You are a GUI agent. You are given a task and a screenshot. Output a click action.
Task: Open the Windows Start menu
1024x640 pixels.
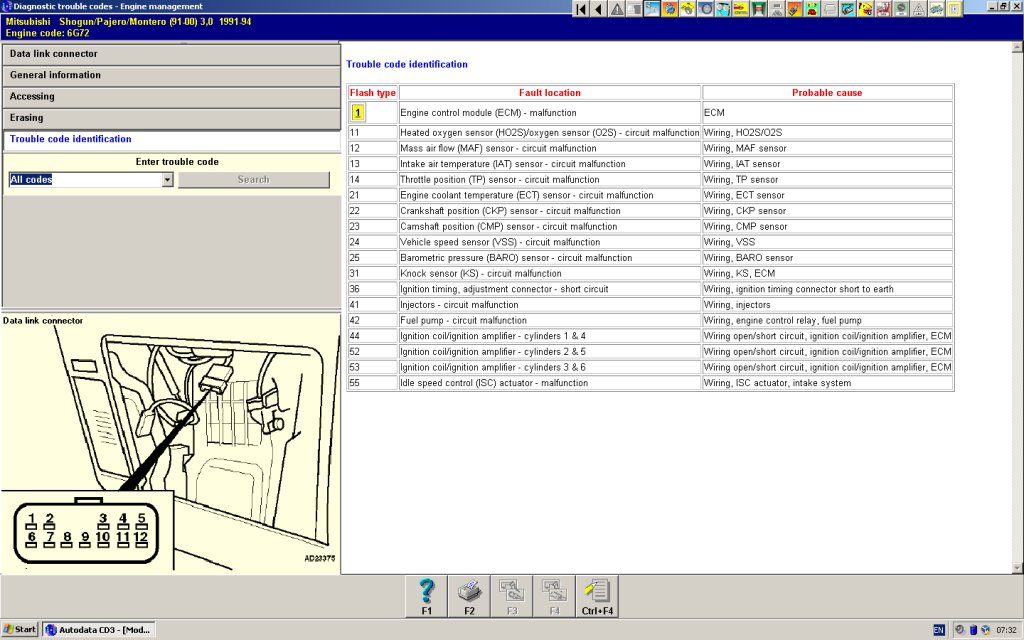pos(20,630)
